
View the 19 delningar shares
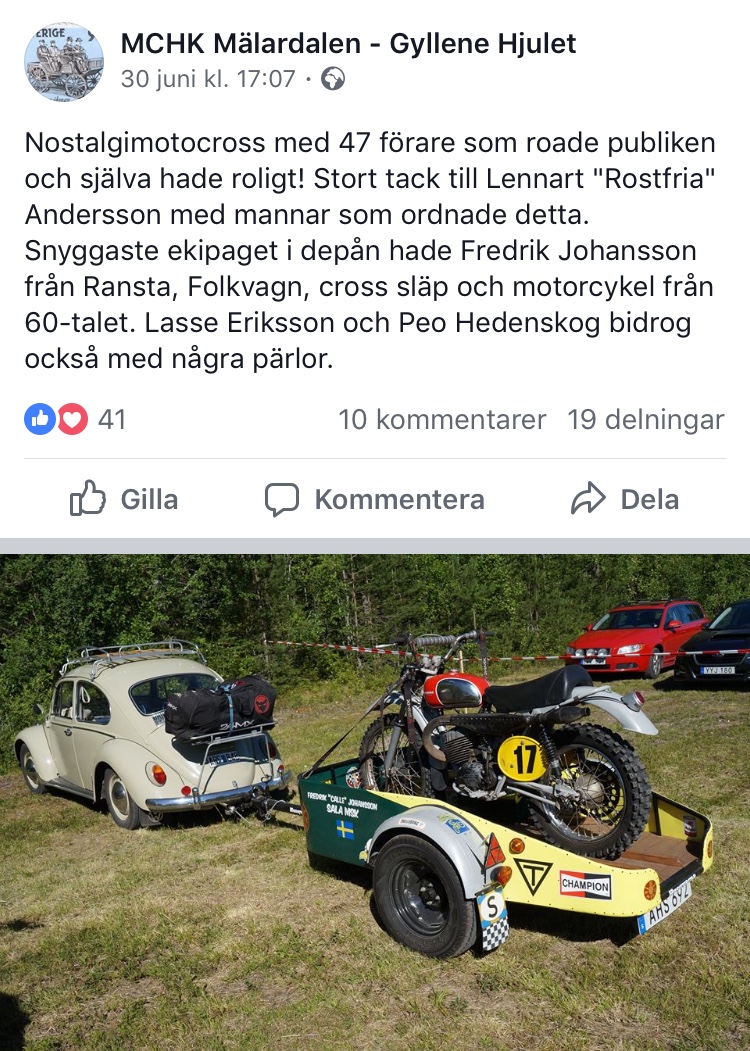646,420
